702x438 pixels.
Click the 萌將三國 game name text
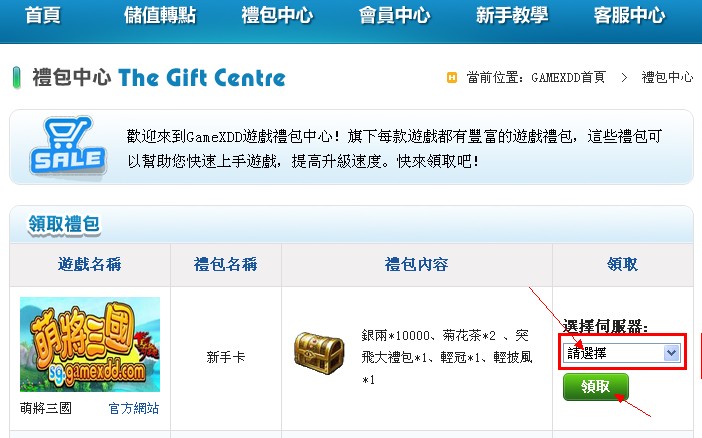coord(46,408)
